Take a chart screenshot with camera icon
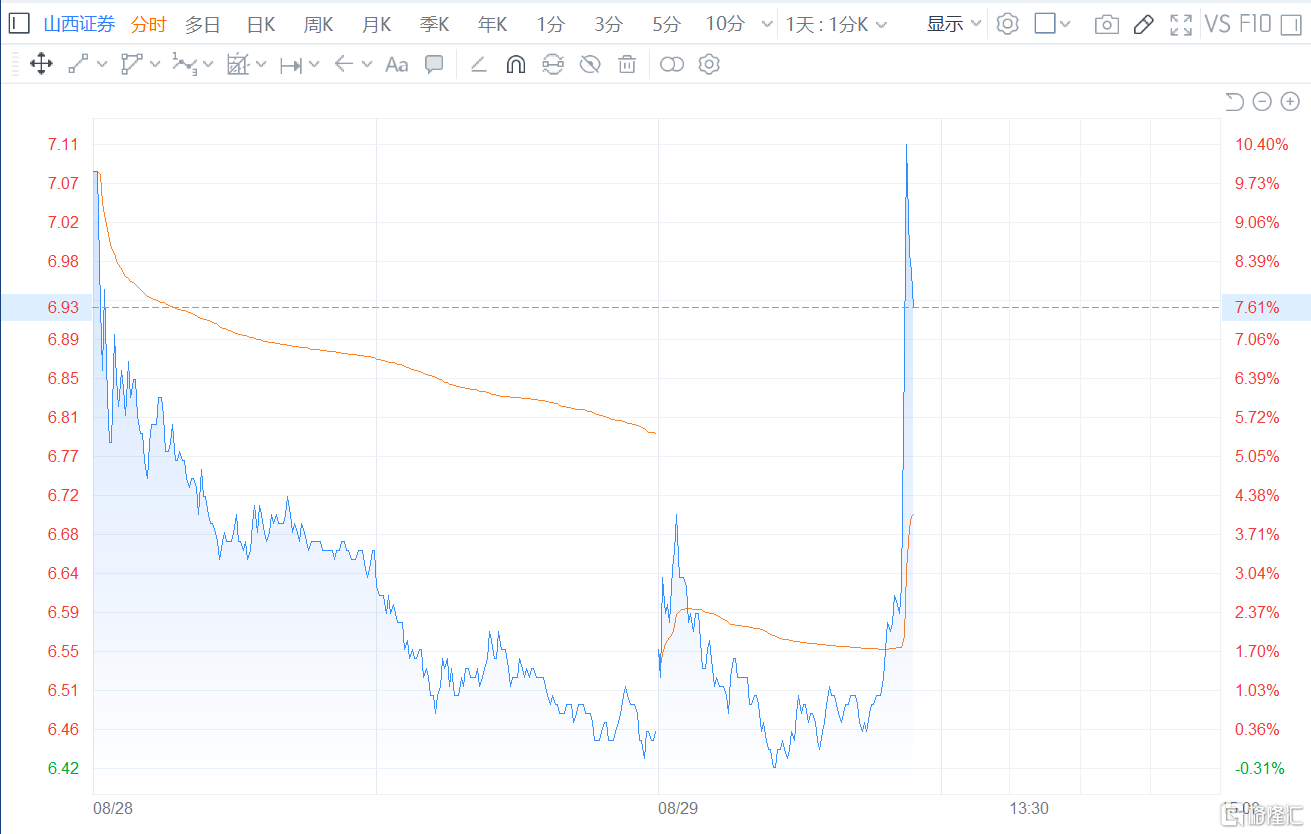 pyautogui.click(x=1107, y=25)
